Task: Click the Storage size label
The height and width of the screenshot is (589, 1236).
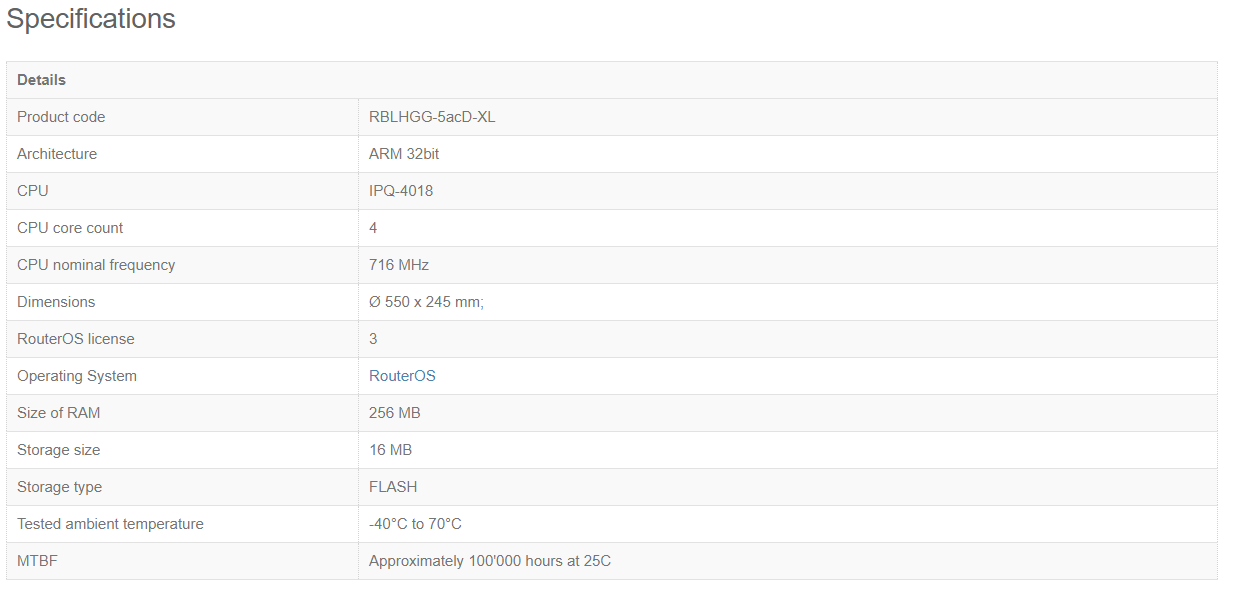Action: click(x=59, y=450)
